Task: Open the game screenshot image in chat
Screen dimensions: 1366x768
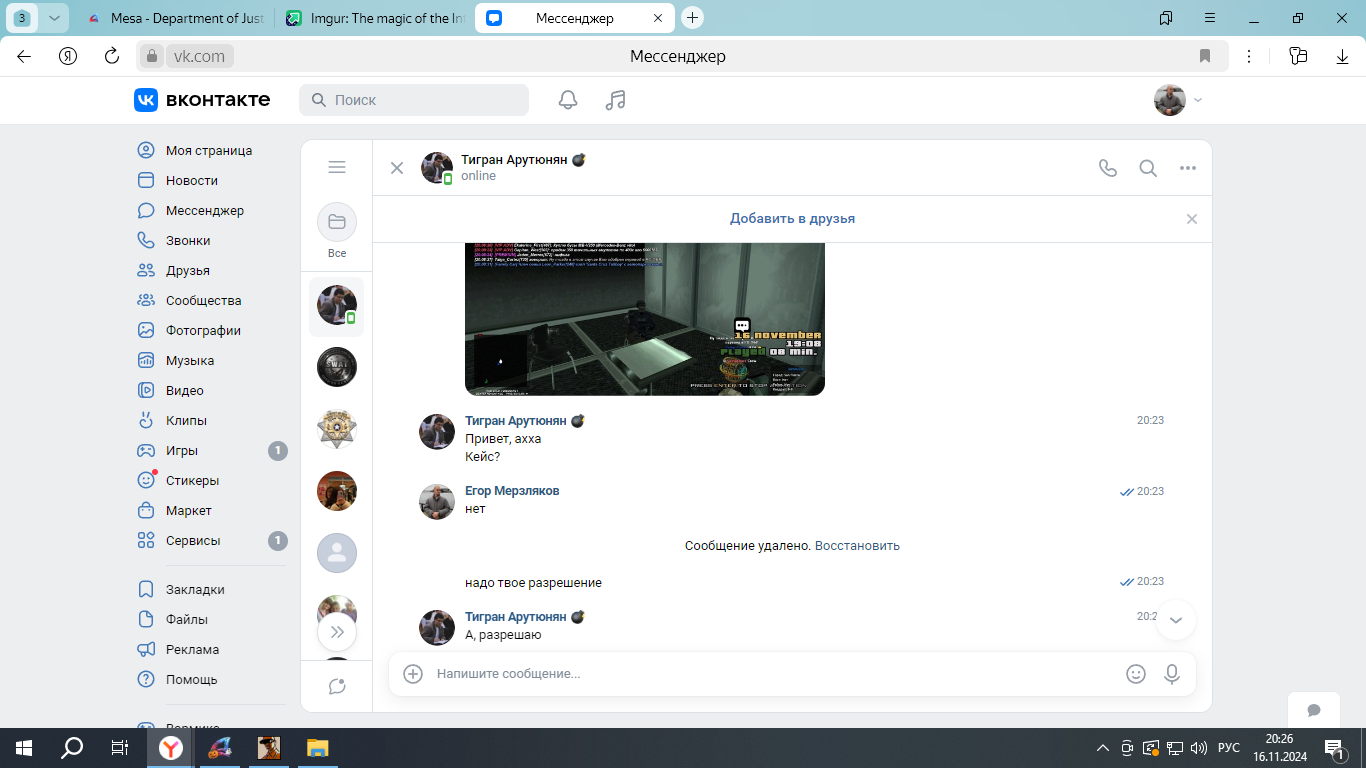Action: pos(644,318)
